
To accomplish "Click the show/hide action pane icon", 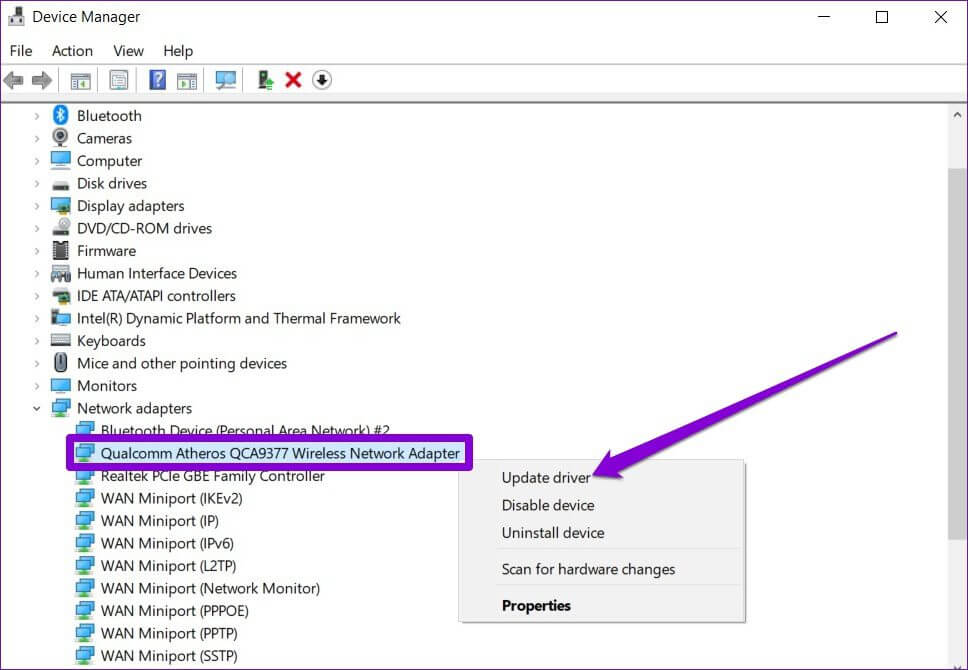I will [186, 80].
